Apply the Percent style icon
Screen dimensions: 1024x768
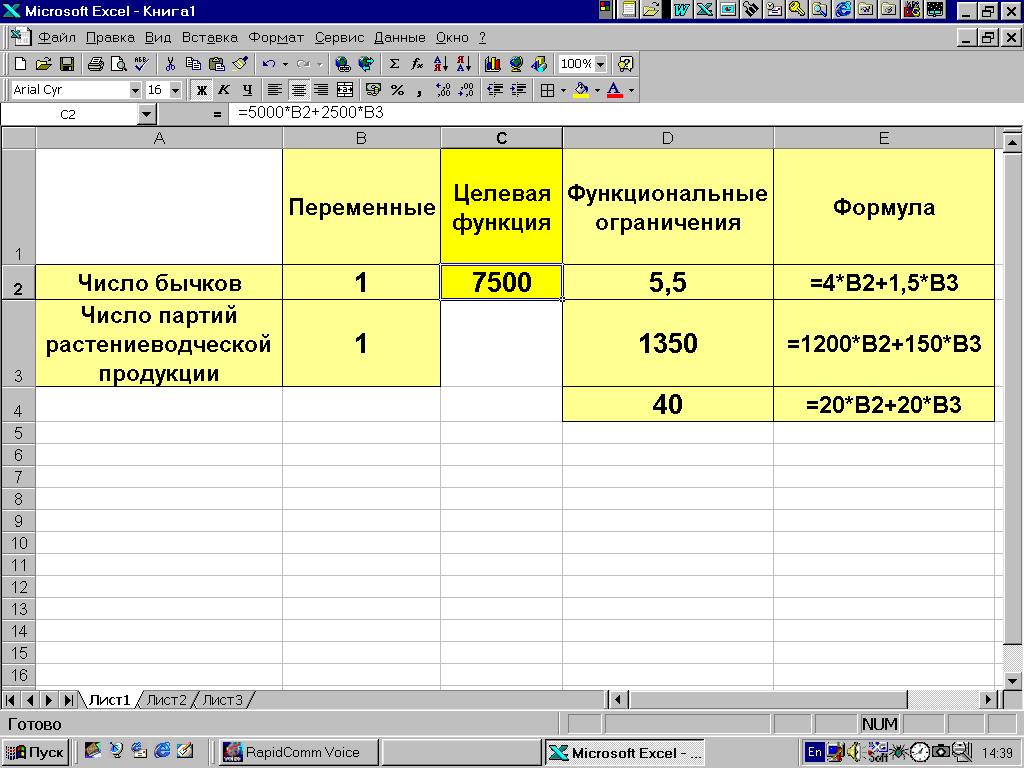click(397, 90)
